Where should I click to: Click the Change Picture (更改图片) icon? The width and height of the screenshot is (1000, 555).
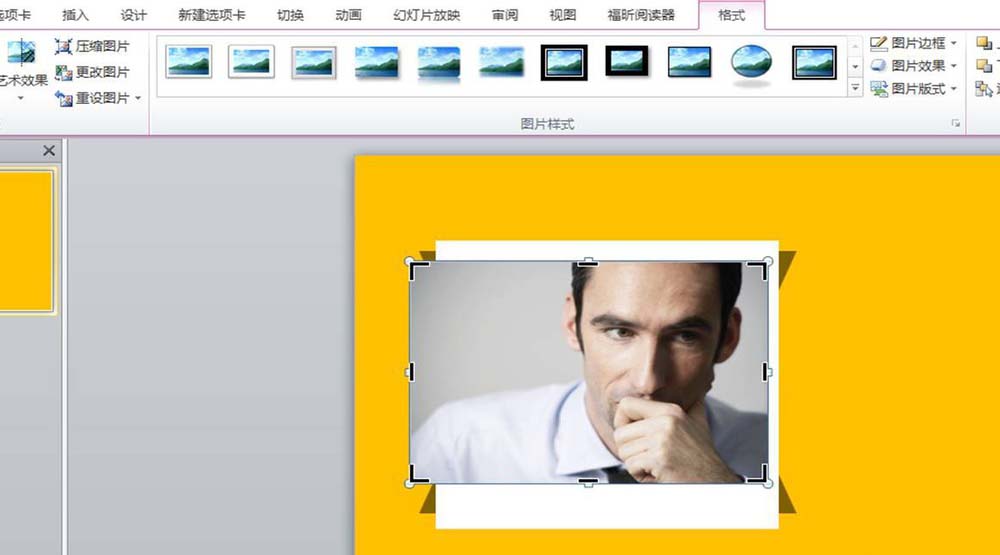click(63, 72)
